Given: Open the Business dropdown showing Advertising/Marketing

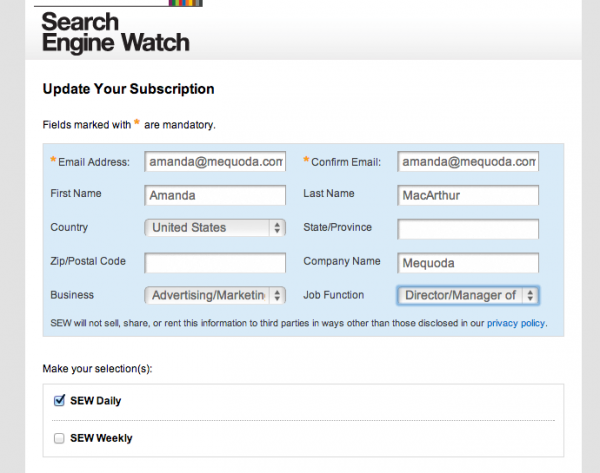Looking at the screenshot, I should [x=215, y=295].
